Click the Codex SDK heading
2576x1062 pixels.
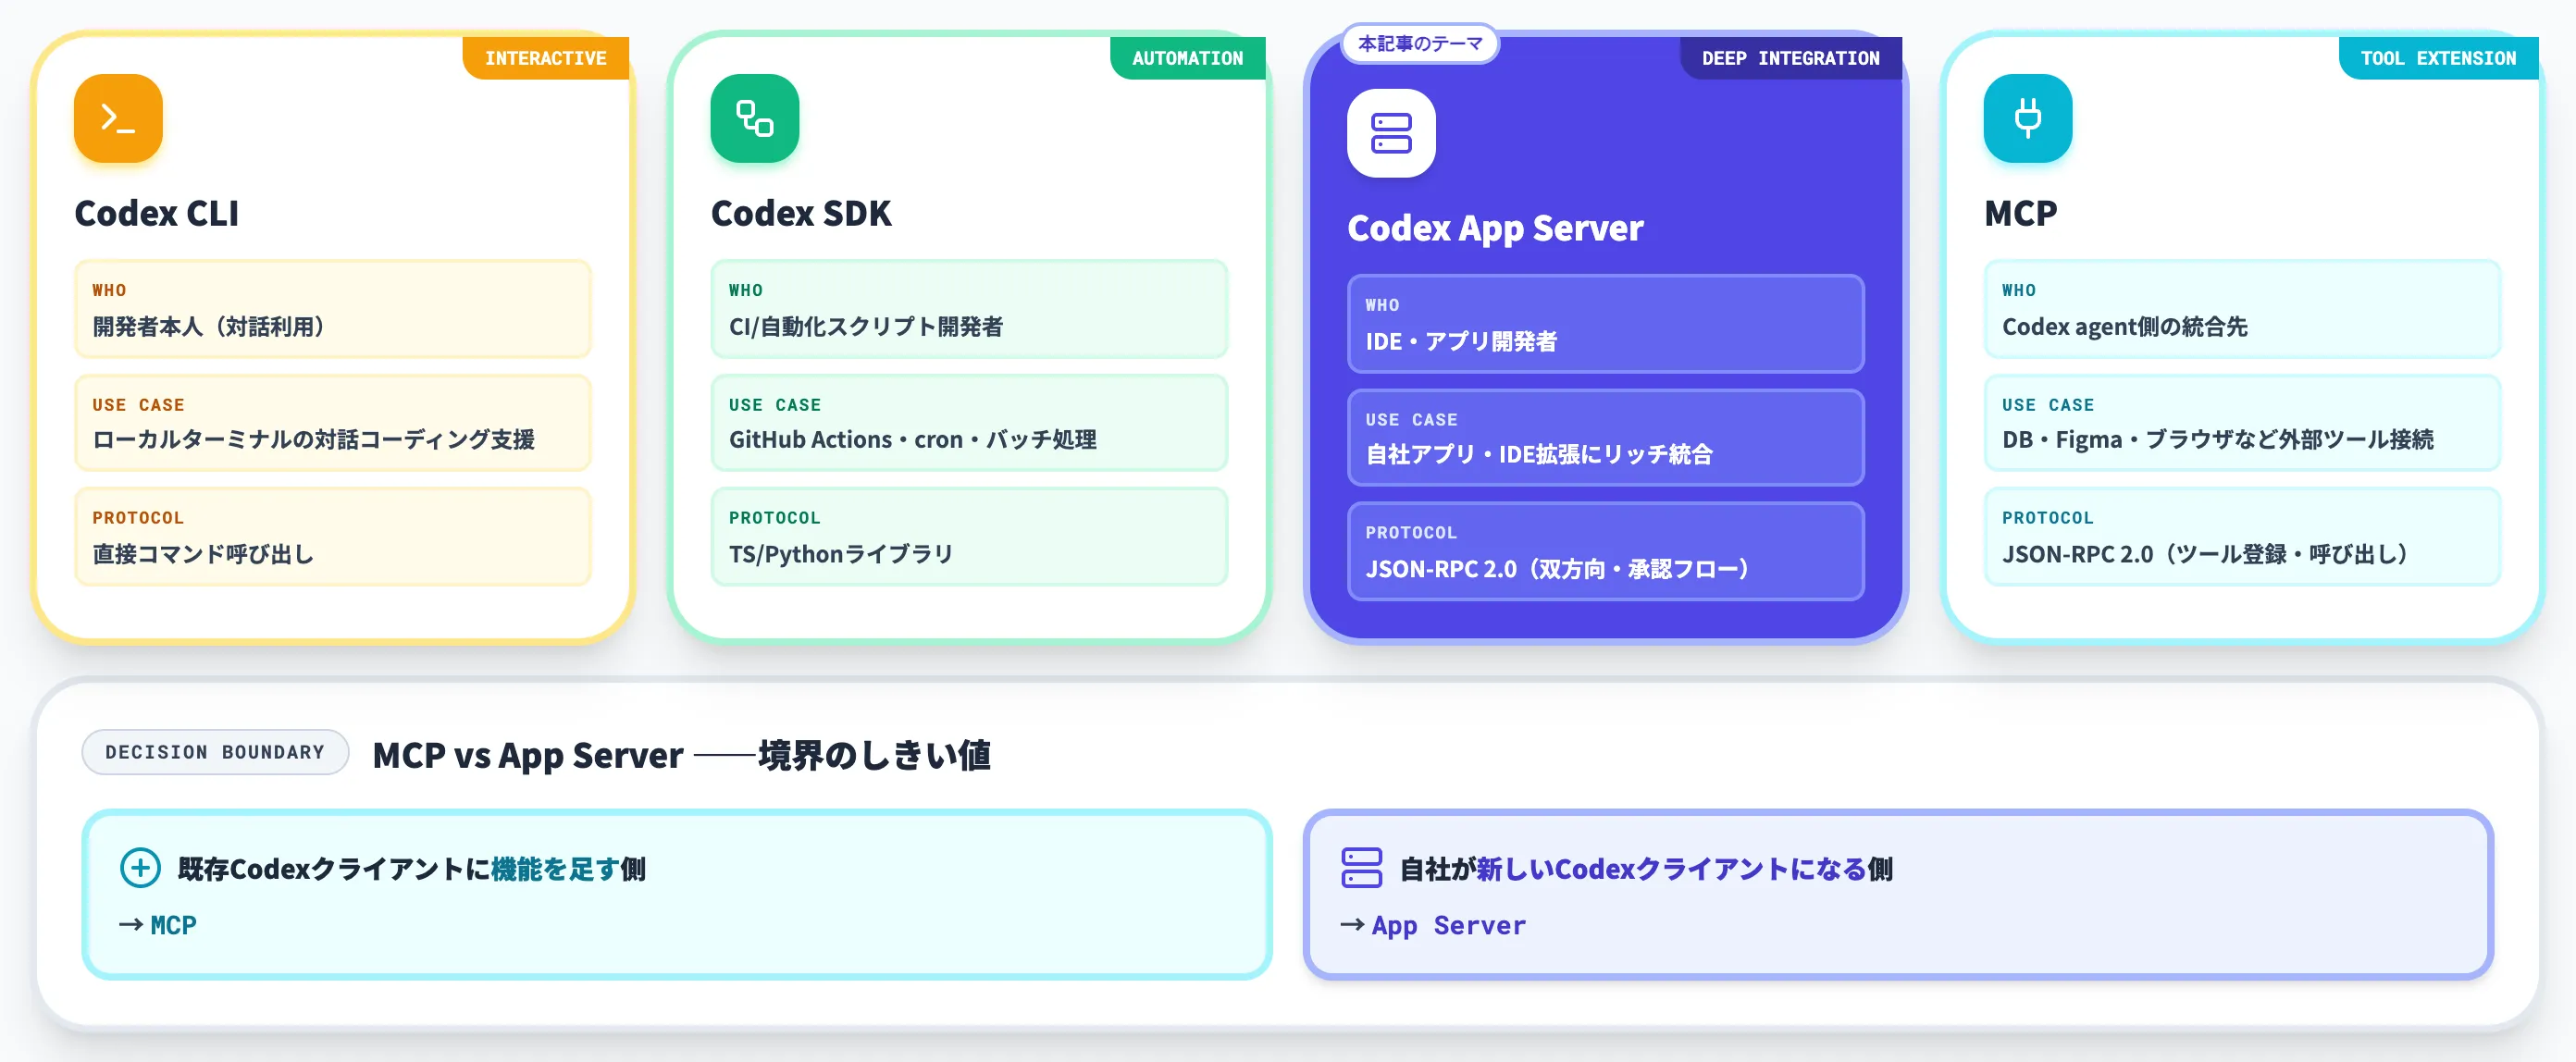[801, 213]
